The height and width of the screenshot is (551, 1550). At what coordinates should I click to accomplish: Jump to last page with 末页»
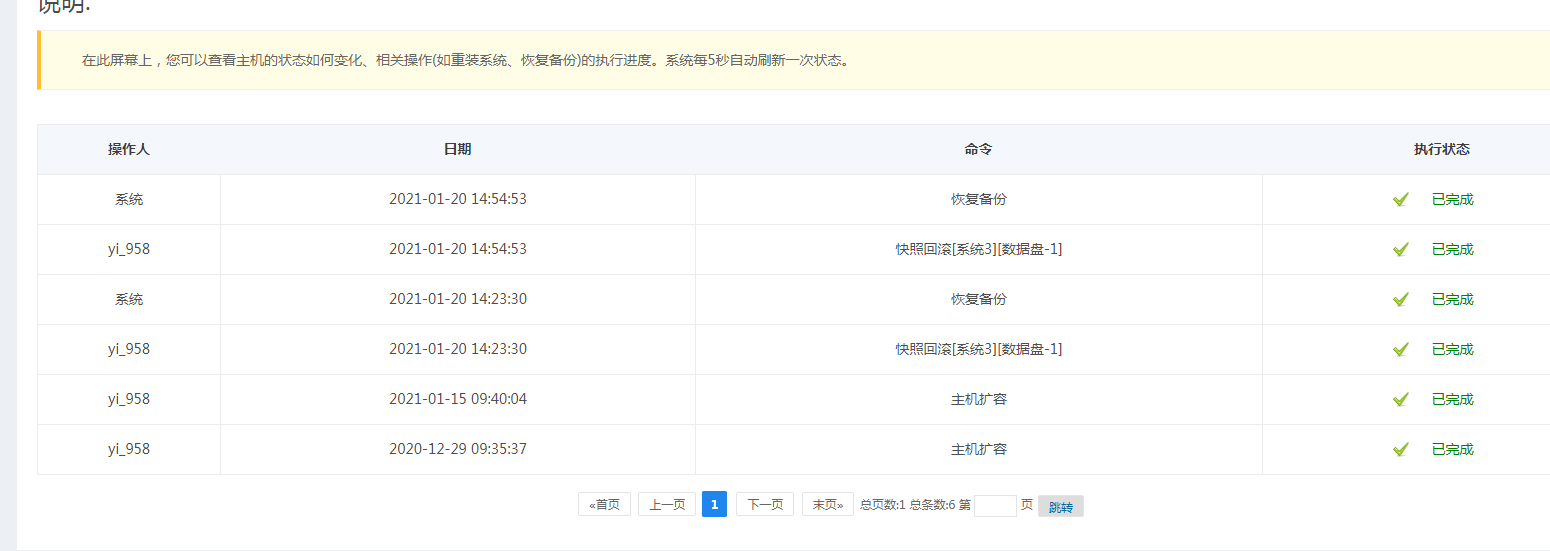(828, 504)
